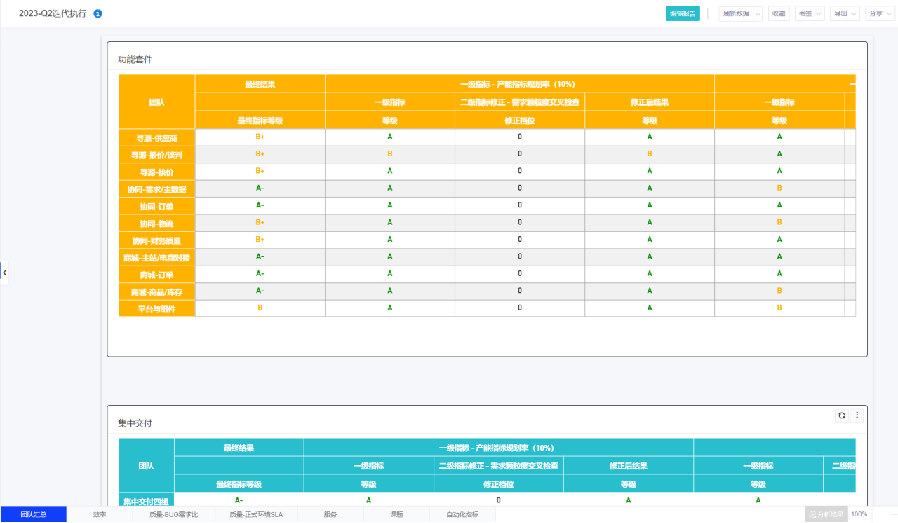Click the gray button beside the 100% zoom

[826, 514]
